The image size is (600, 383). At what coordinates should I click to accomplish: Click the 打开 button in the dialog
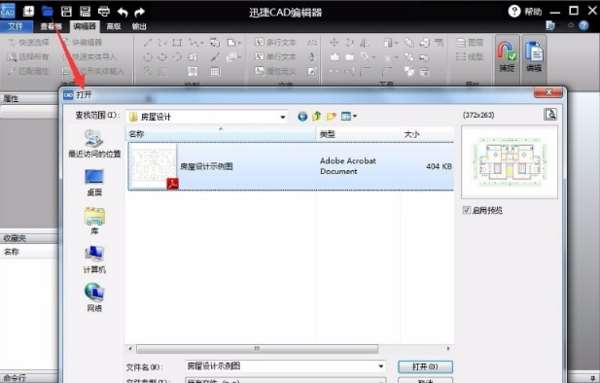coord(425,367)
